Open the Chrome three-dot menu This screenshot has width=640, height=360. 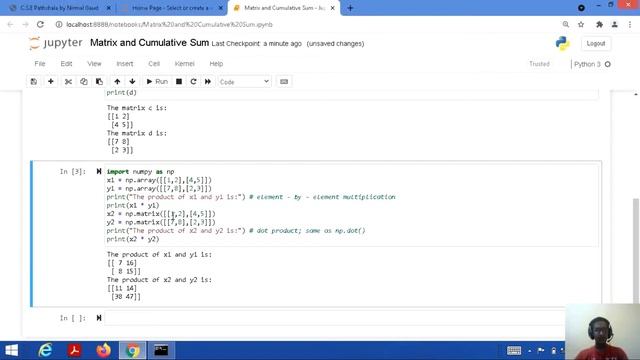click(630, 24)
